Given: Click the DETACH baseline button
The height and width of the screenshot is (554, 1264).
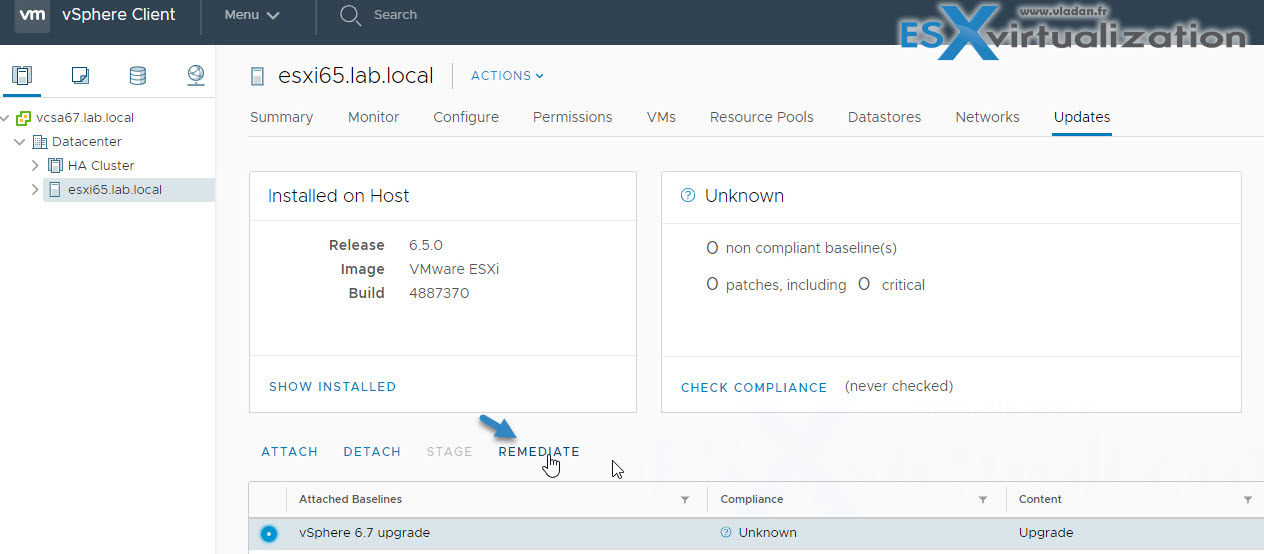Looking at the screenshot, I should coord(372,452).
